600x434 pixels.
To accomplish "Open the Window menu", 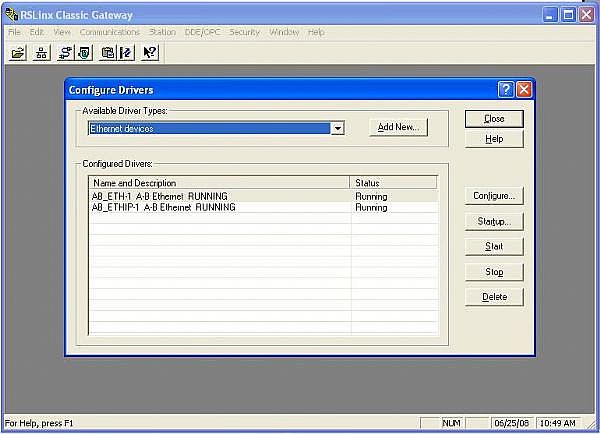I will tap(284, 32).
